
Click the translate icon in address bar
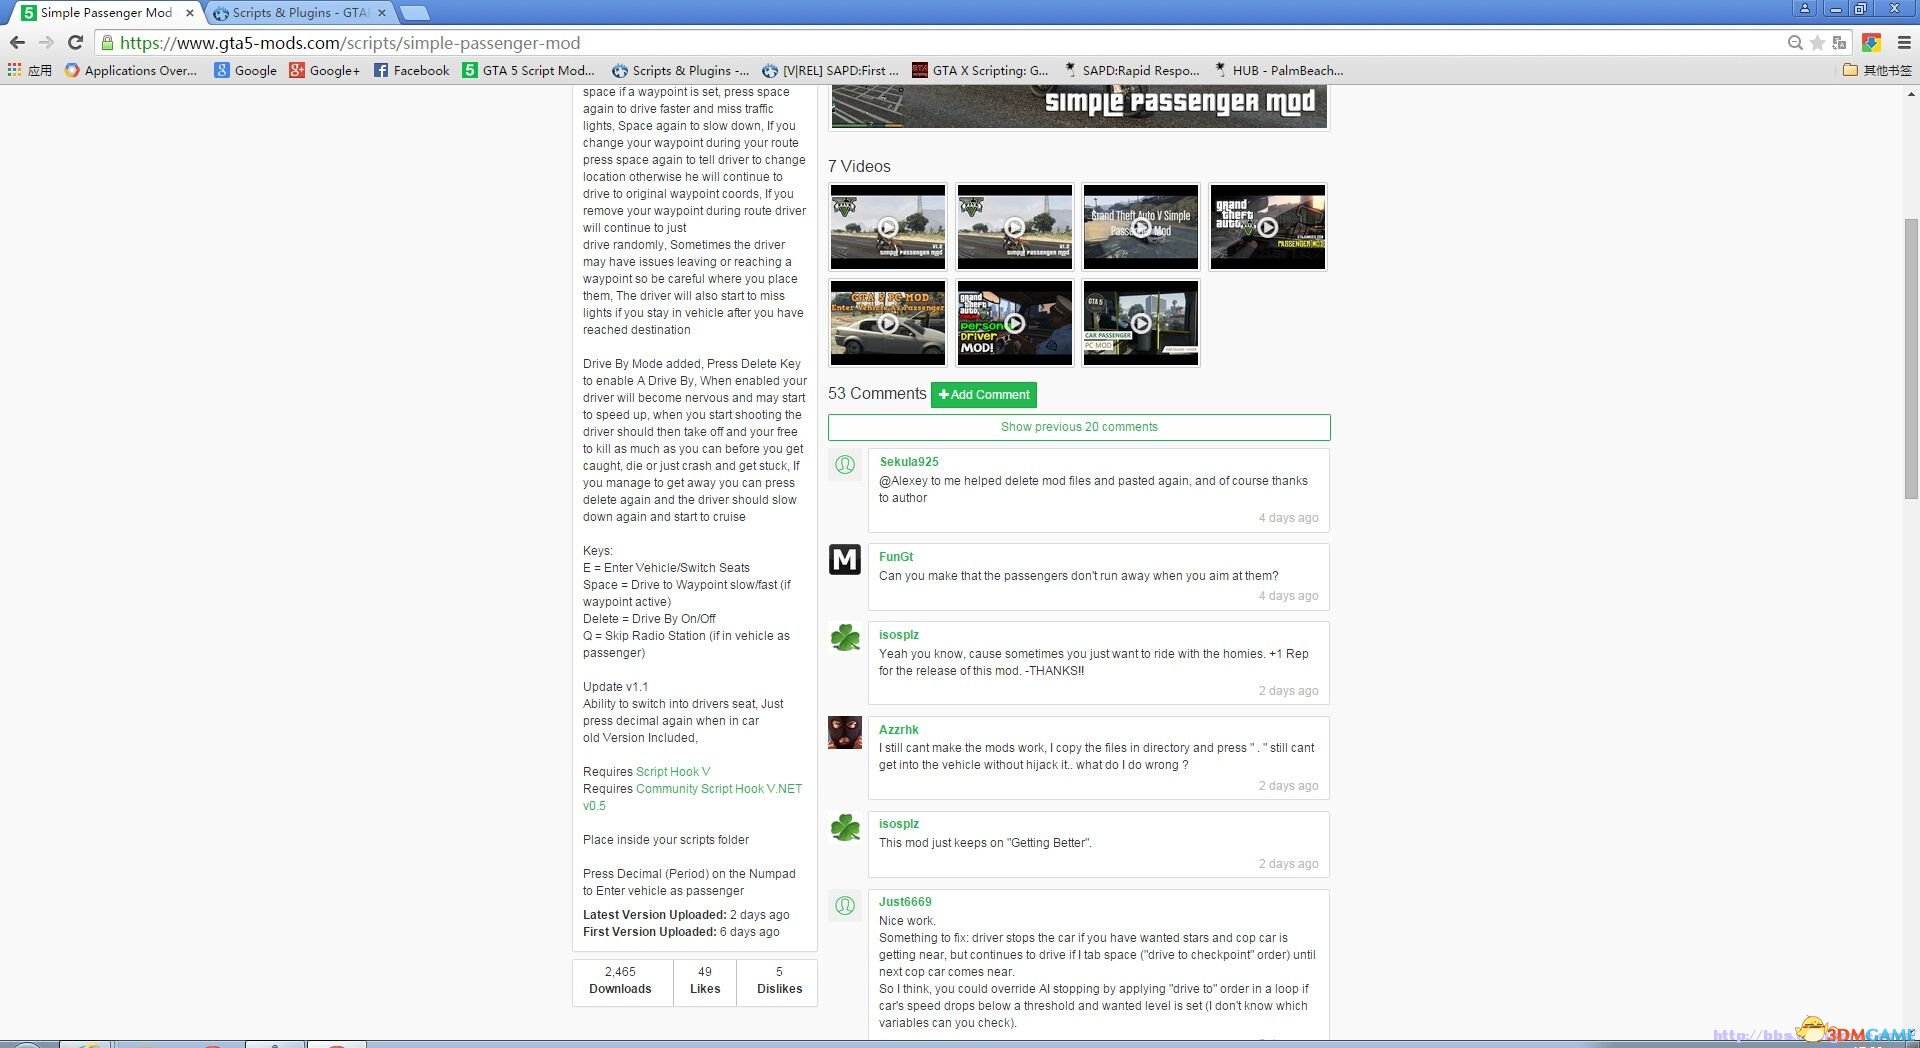[1839, 43]
